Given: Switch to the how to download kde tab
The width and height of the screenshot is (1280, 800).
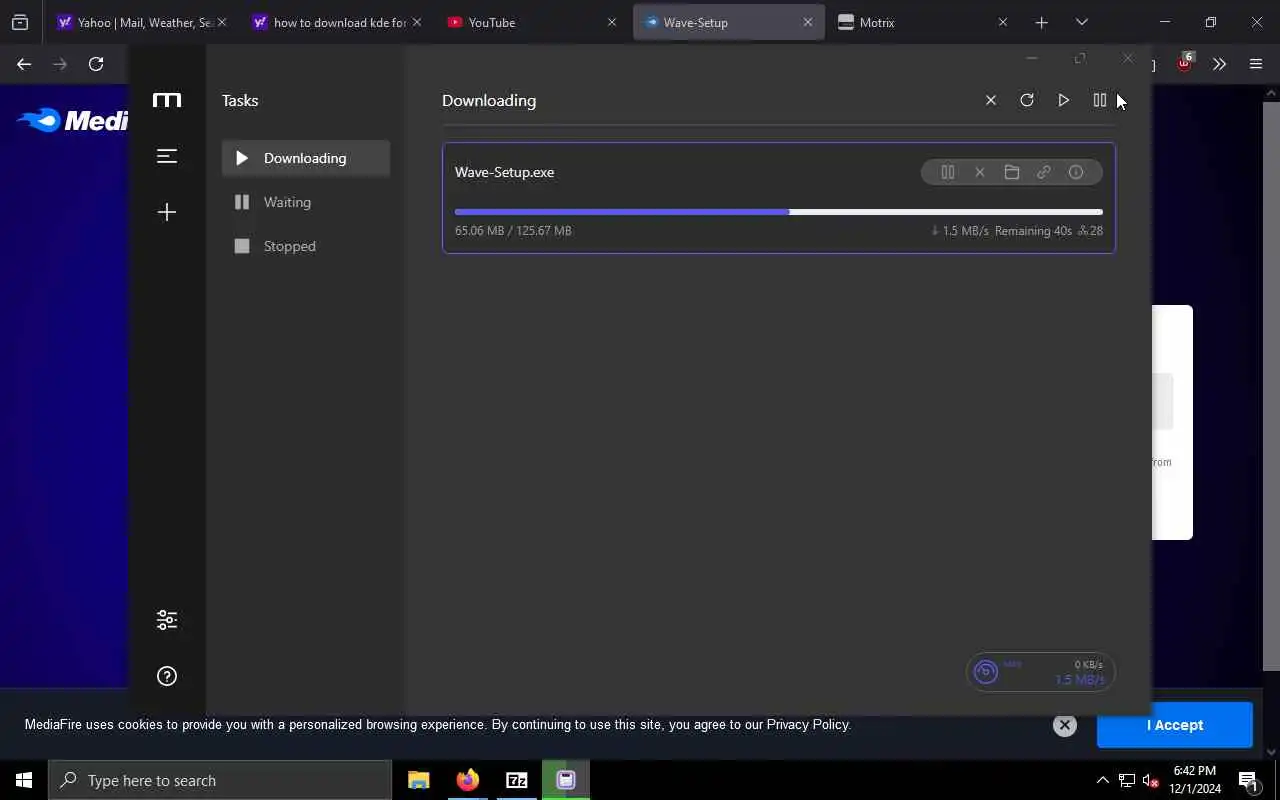Looking at the screenshot, I should [x=335, y=22].
